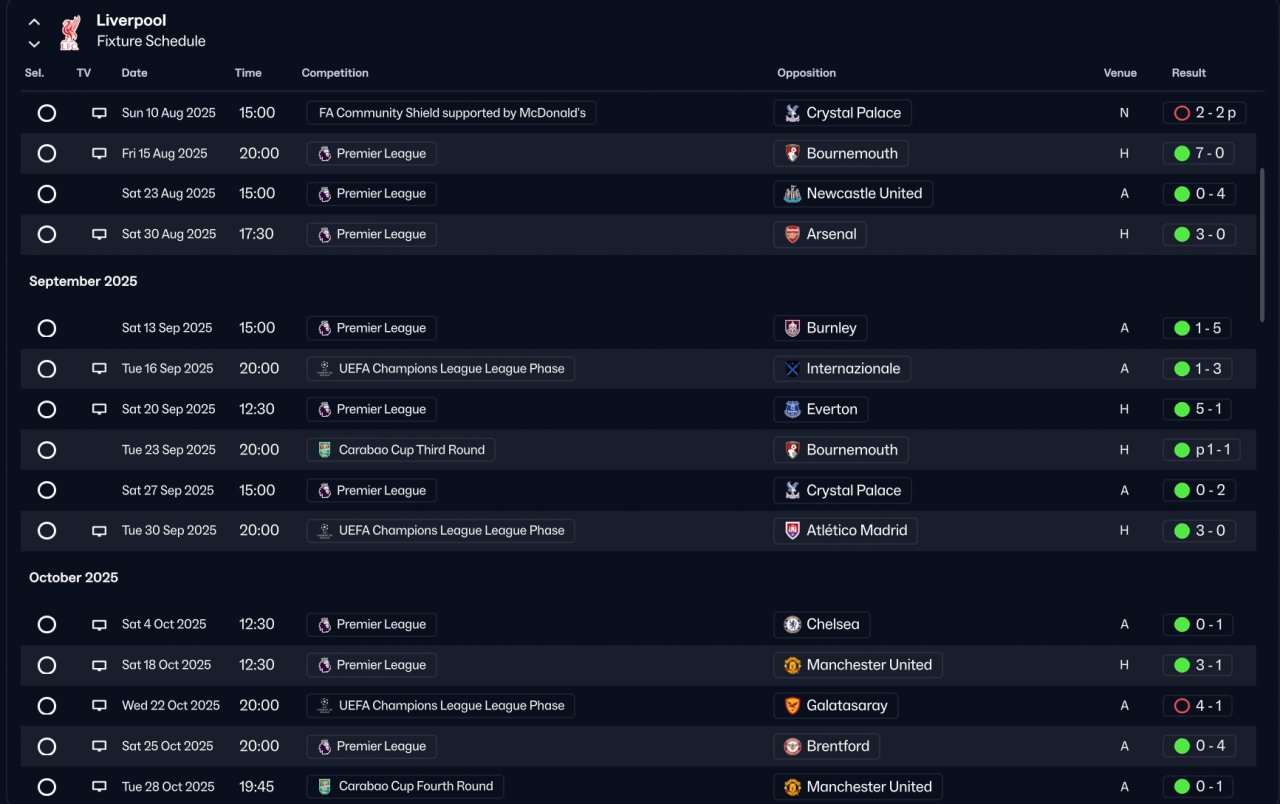
Task: Open FA Community Shield supported by McDonald's
Action: pos(452,113)
